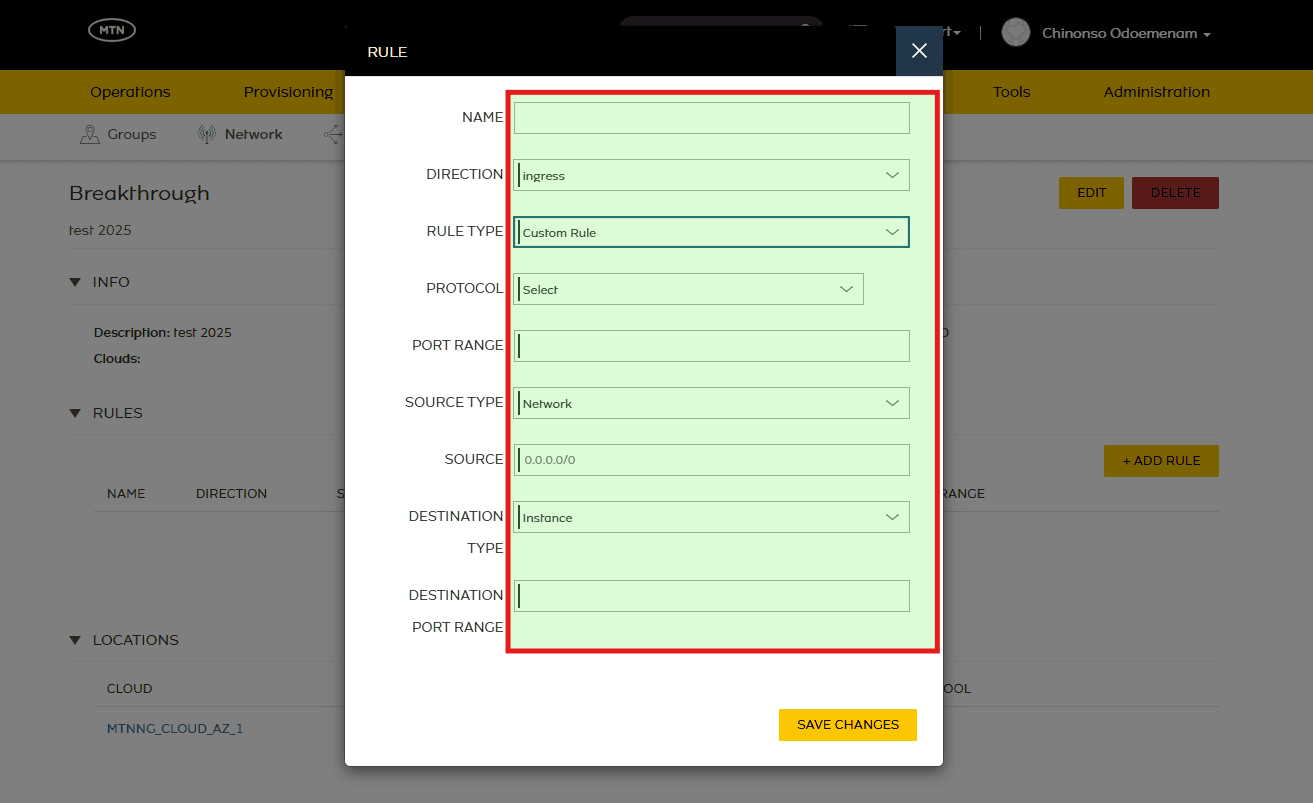Viewport: 1313px width, 803px height.
Task: Open the SOURCE TYPE dropdown
Action: point(711,403)
